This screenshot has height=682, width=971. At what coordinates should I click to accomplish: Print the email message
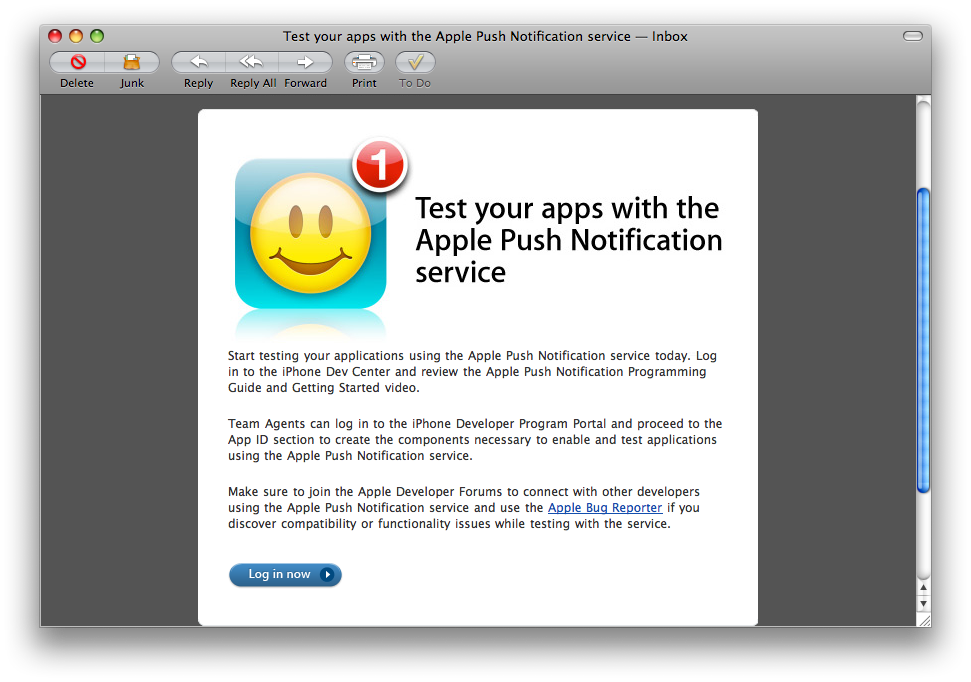tap(364, 62)
